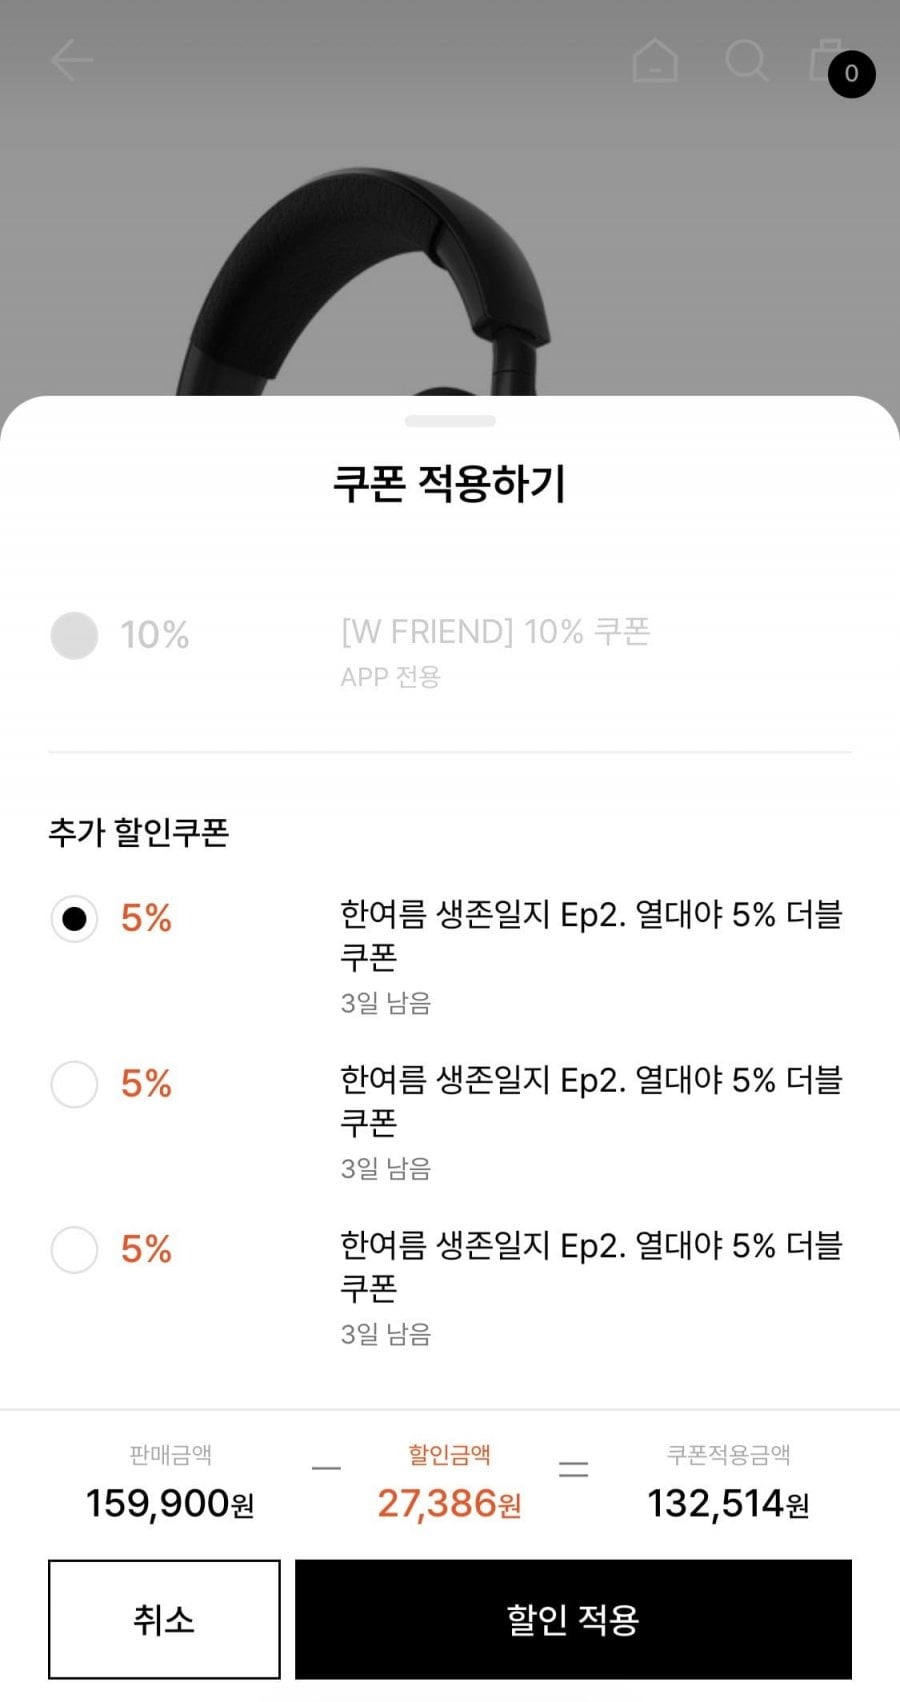Viewport: 900px width, 1702px height.
Task: Open the search magnifier icon
Action: point(746,61)
